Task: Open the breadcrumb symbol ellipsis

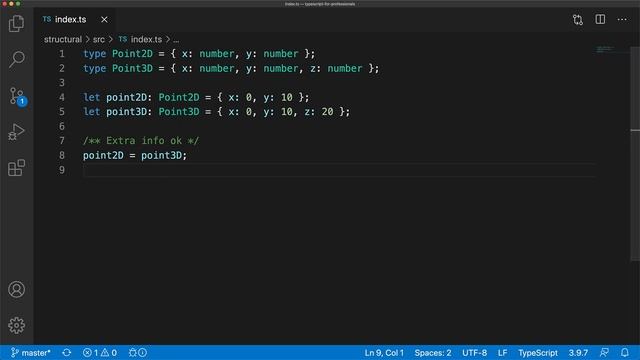Action: pos(176,40)
